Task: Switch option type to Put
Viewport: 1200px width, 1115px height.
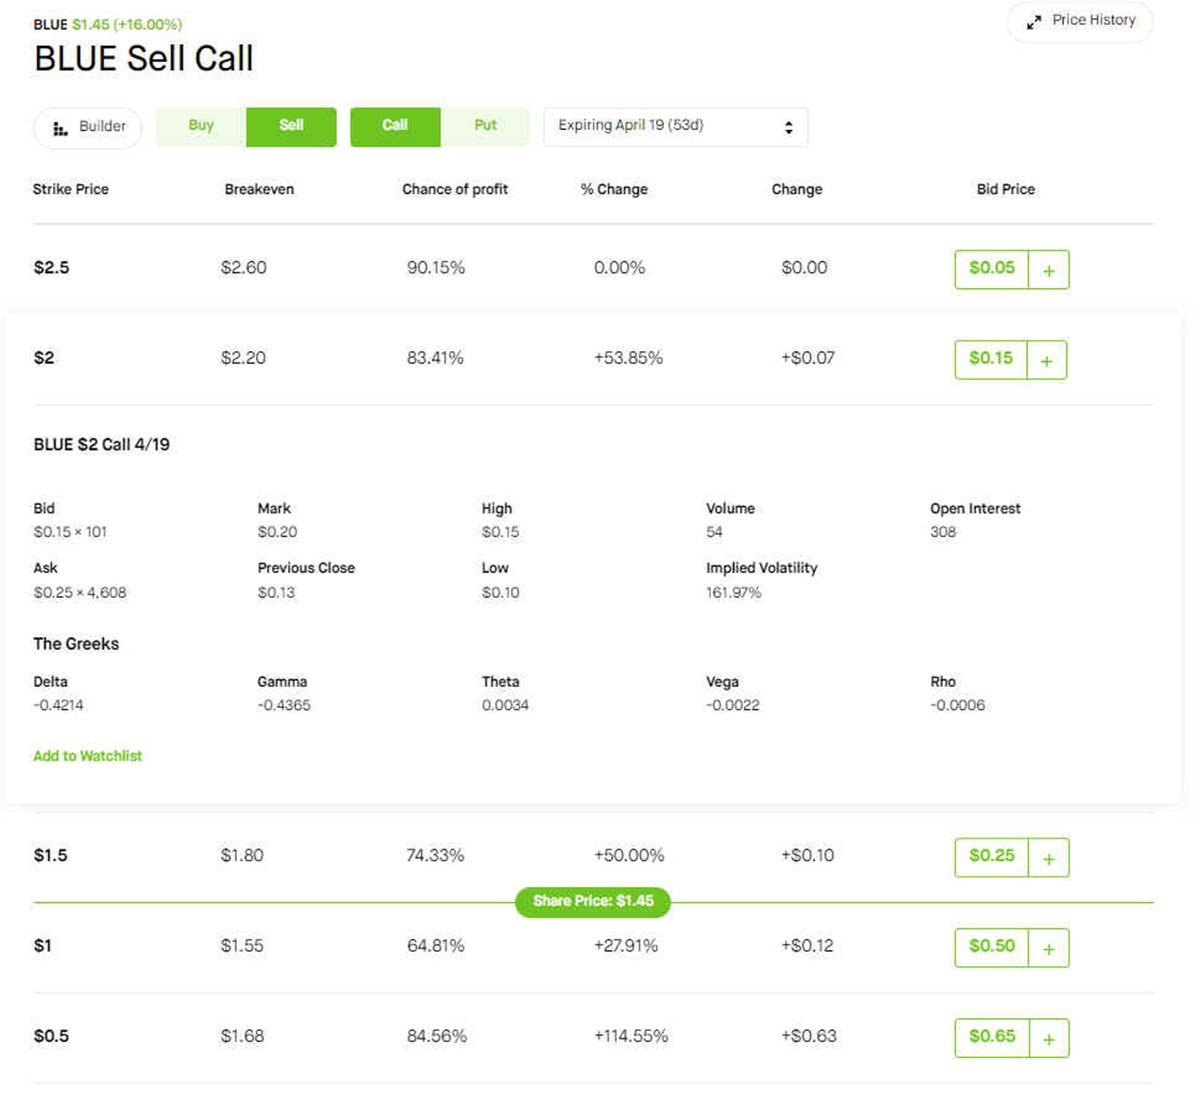Action: coord(485,126)
